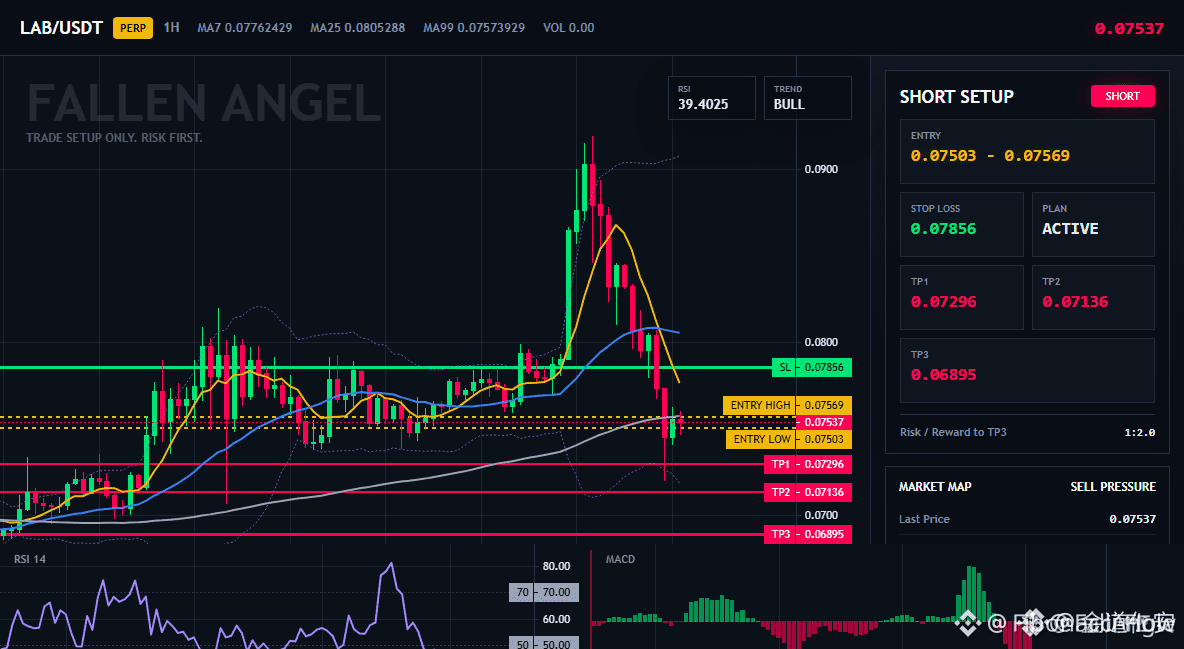
Task: Click the RSI 39.4025 info box
Action: [x=711, y=97]
